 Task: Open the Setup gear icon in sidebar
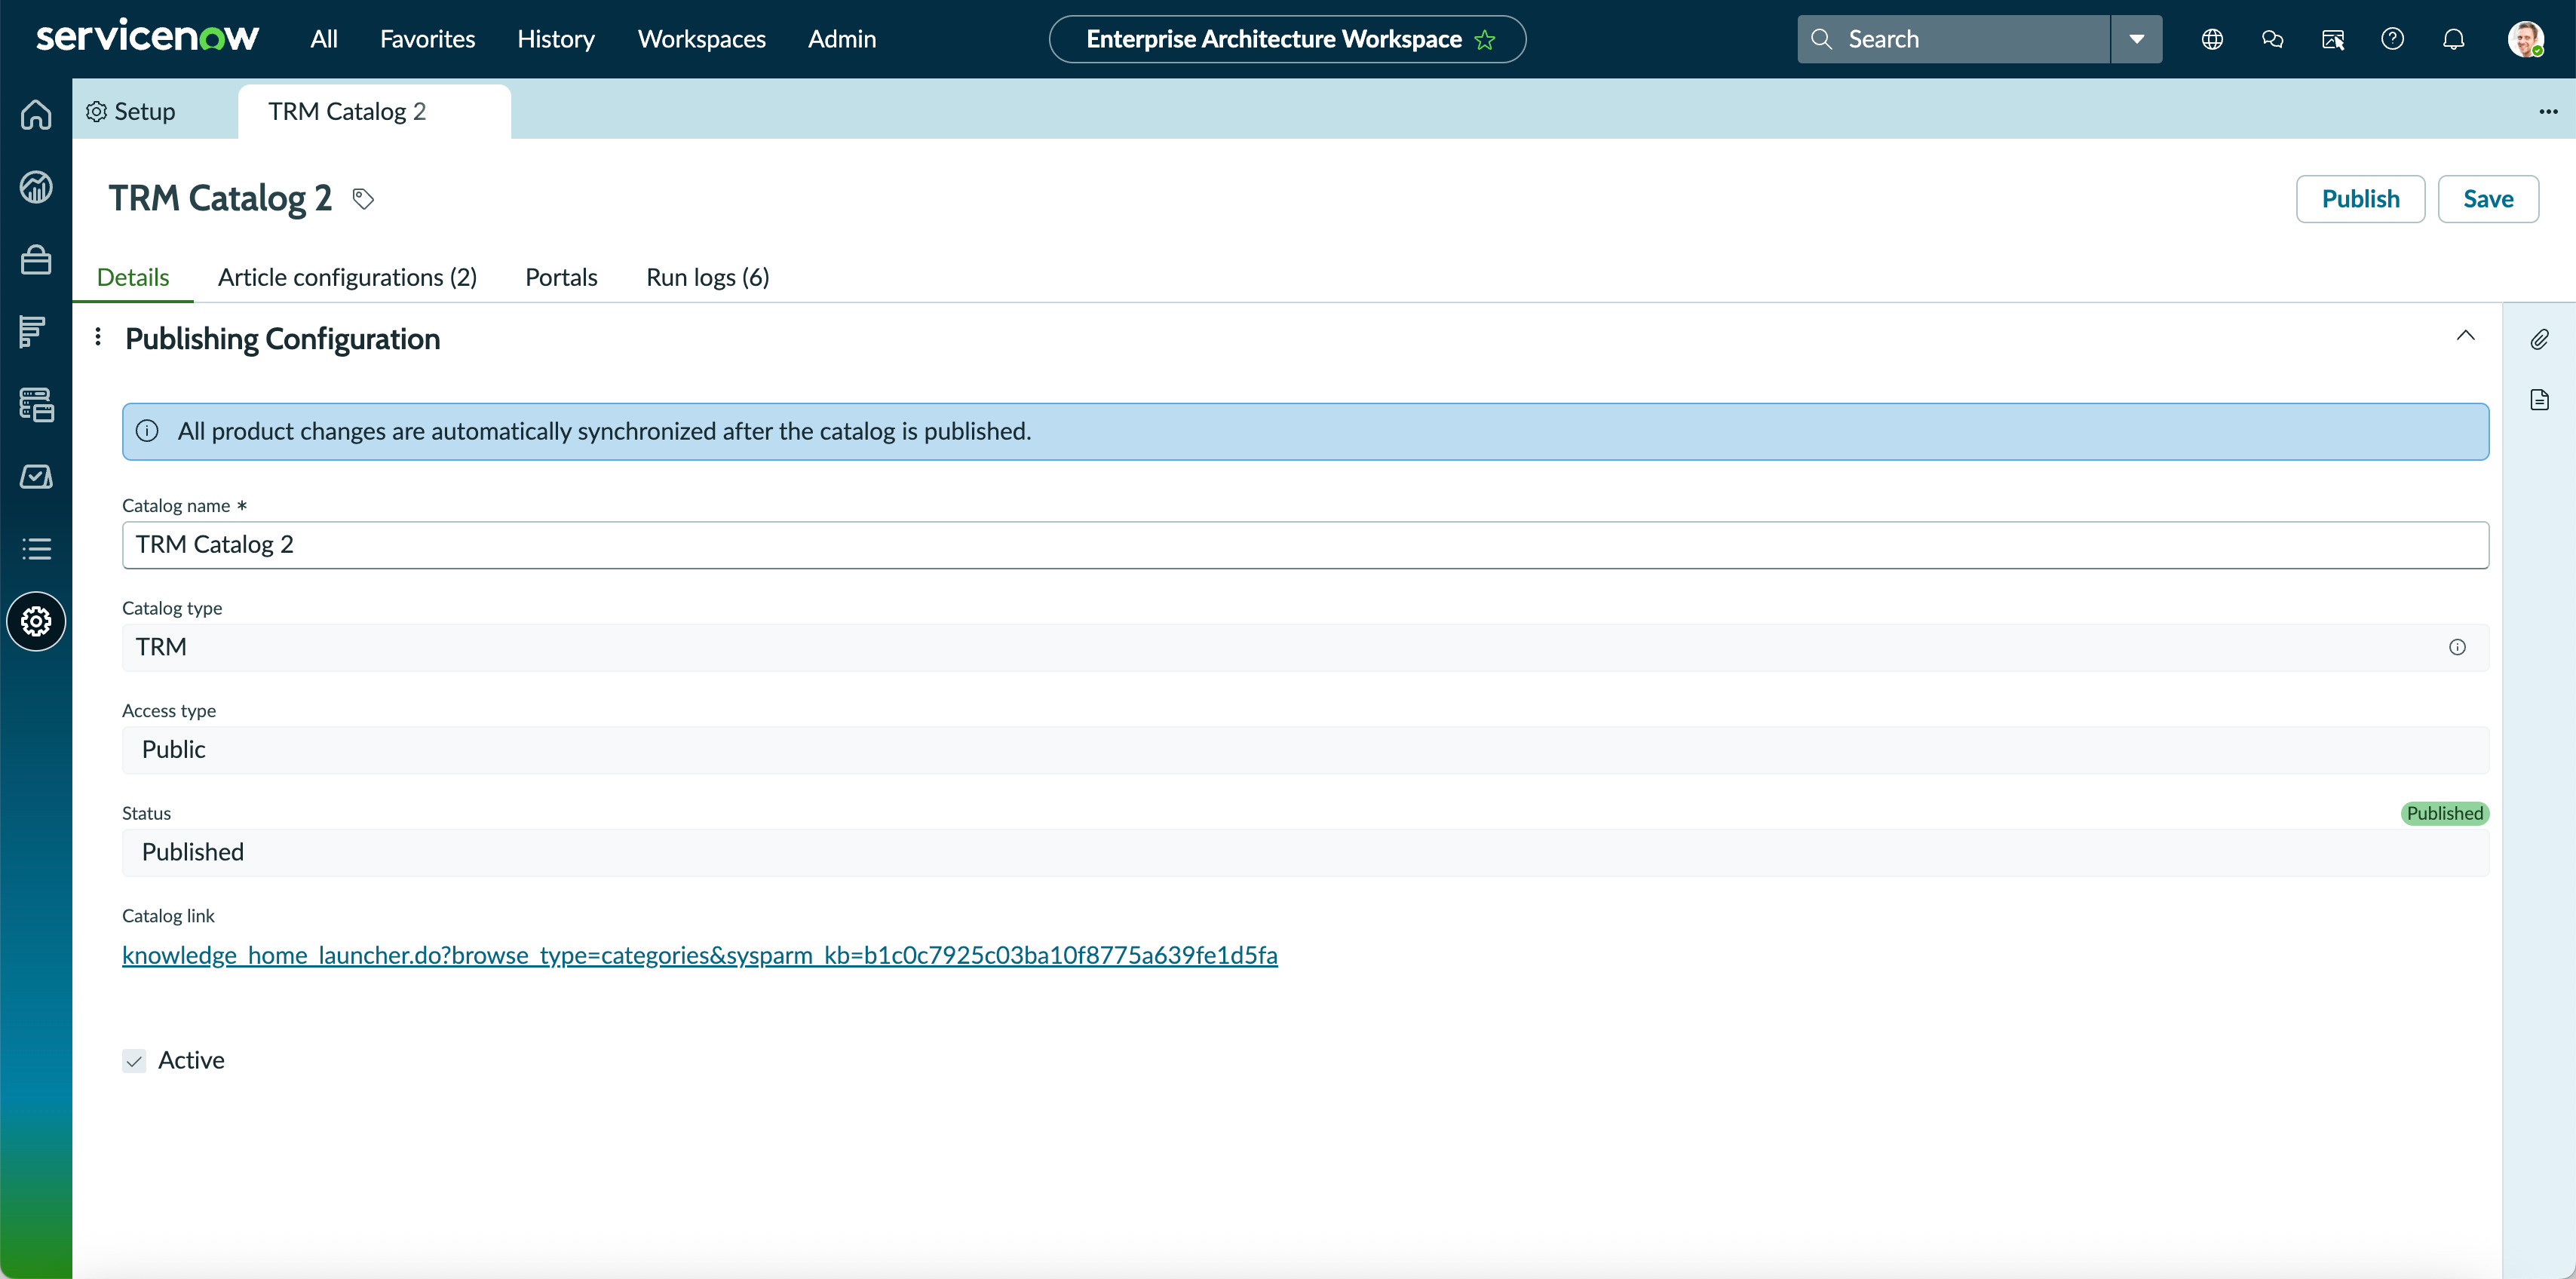pyautogui.click(x=36, y=621)
